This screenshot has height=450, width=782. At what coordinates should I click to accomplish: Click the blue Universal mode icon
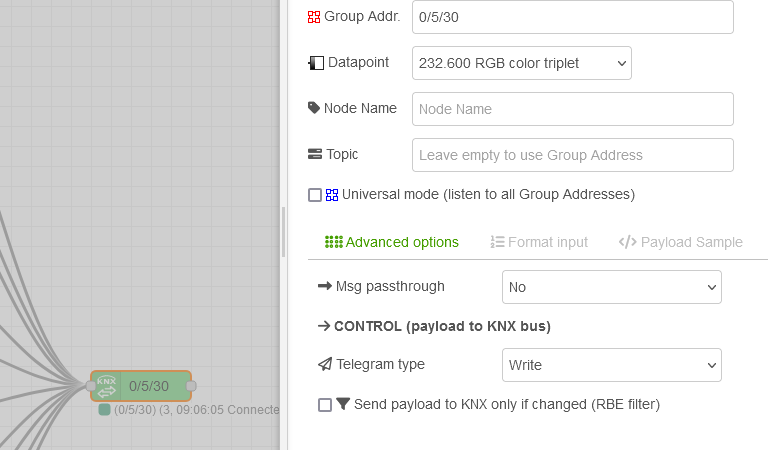point(332,195)
